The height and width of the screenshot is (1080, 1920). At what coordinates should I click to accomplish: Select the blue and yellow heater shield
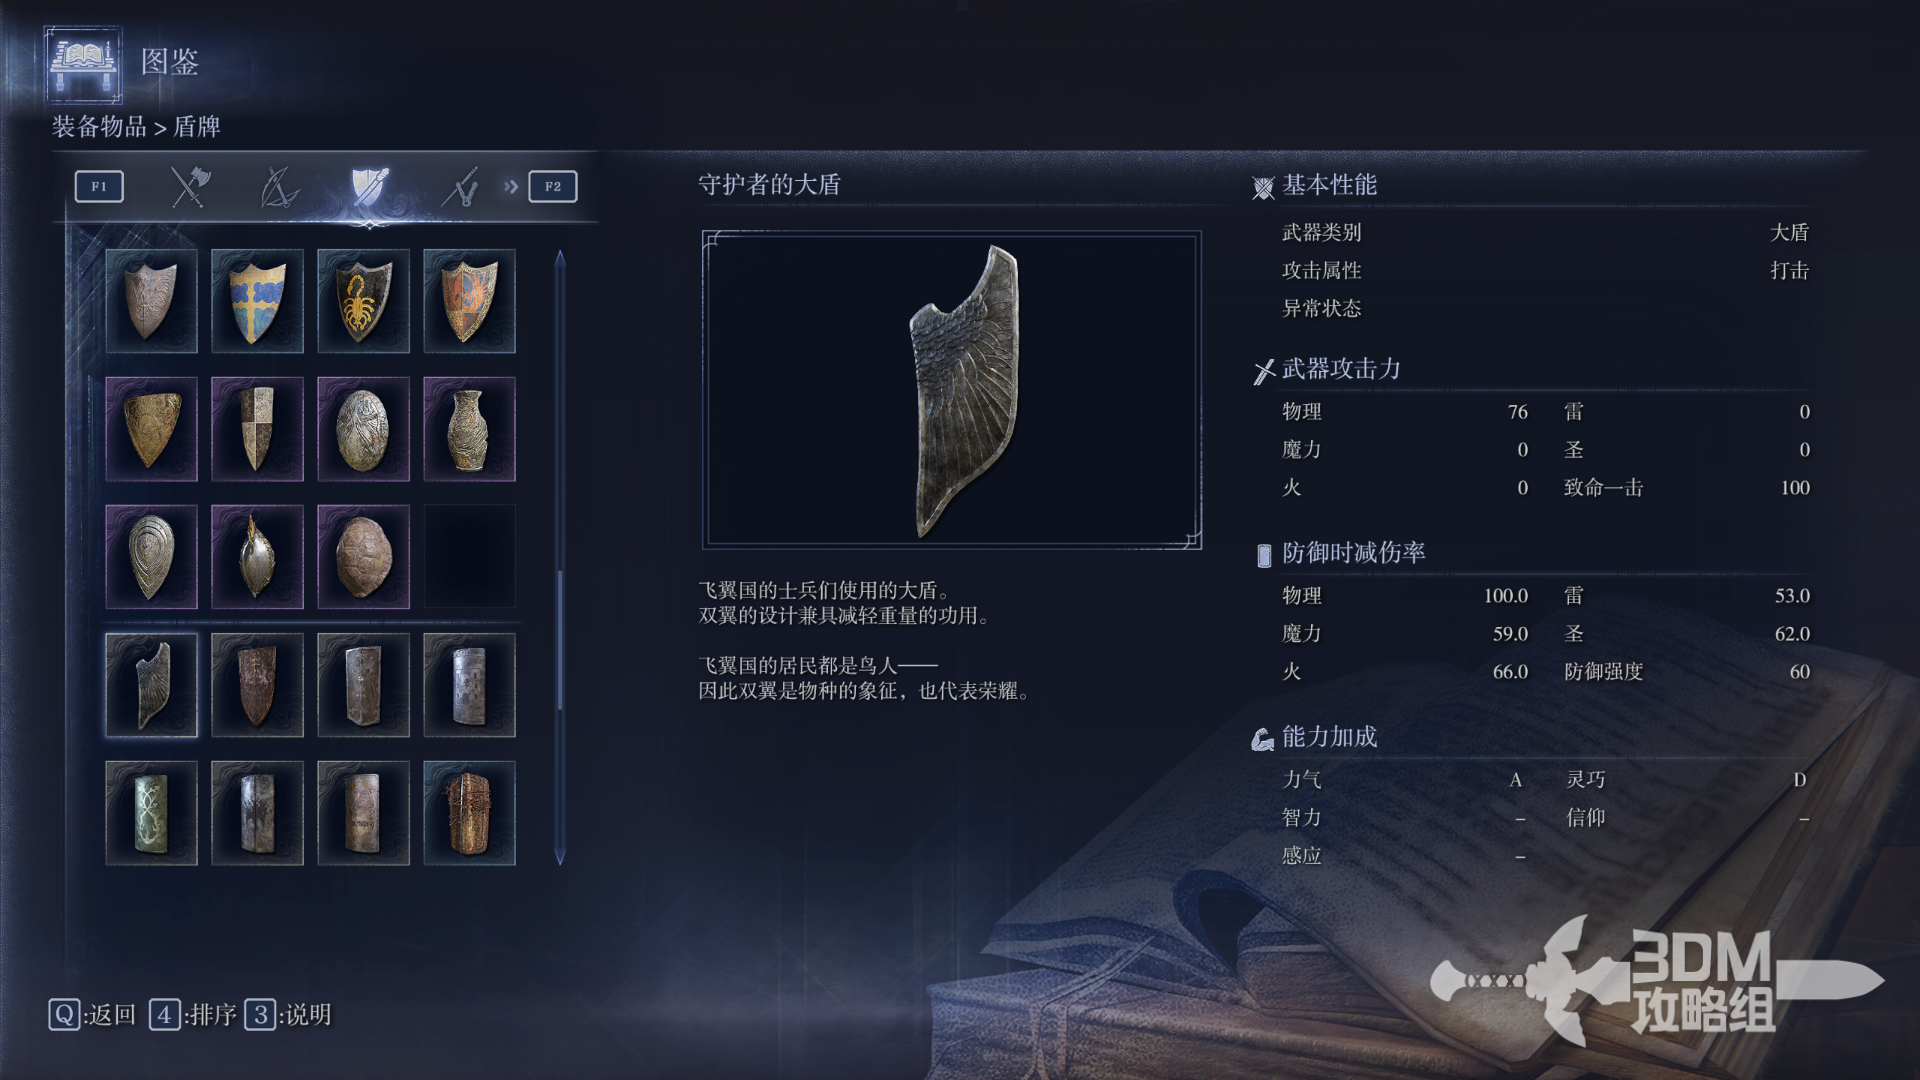click(x=257, y=300)
